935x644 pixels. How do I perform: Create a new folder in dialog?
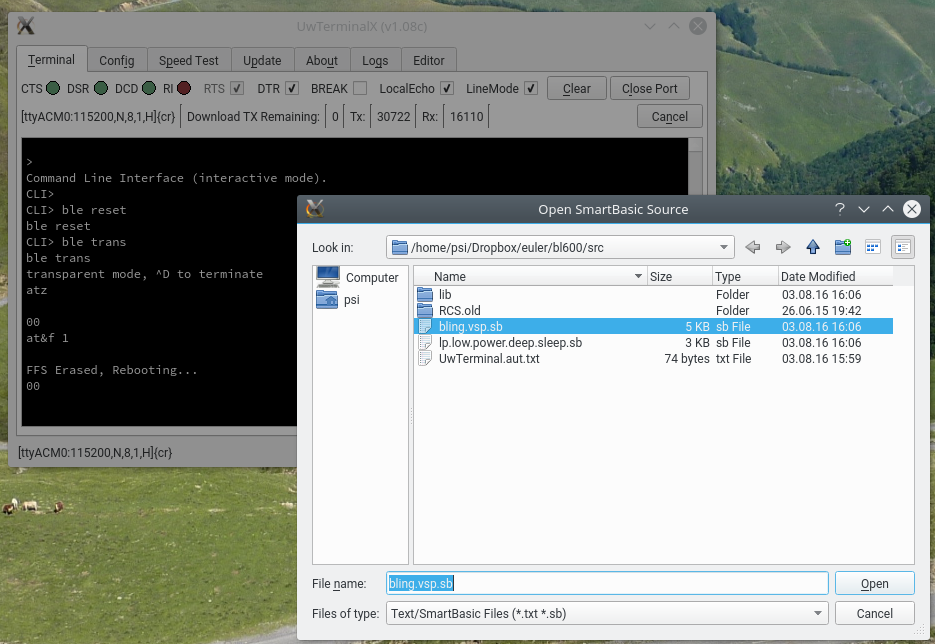point(843,247)
